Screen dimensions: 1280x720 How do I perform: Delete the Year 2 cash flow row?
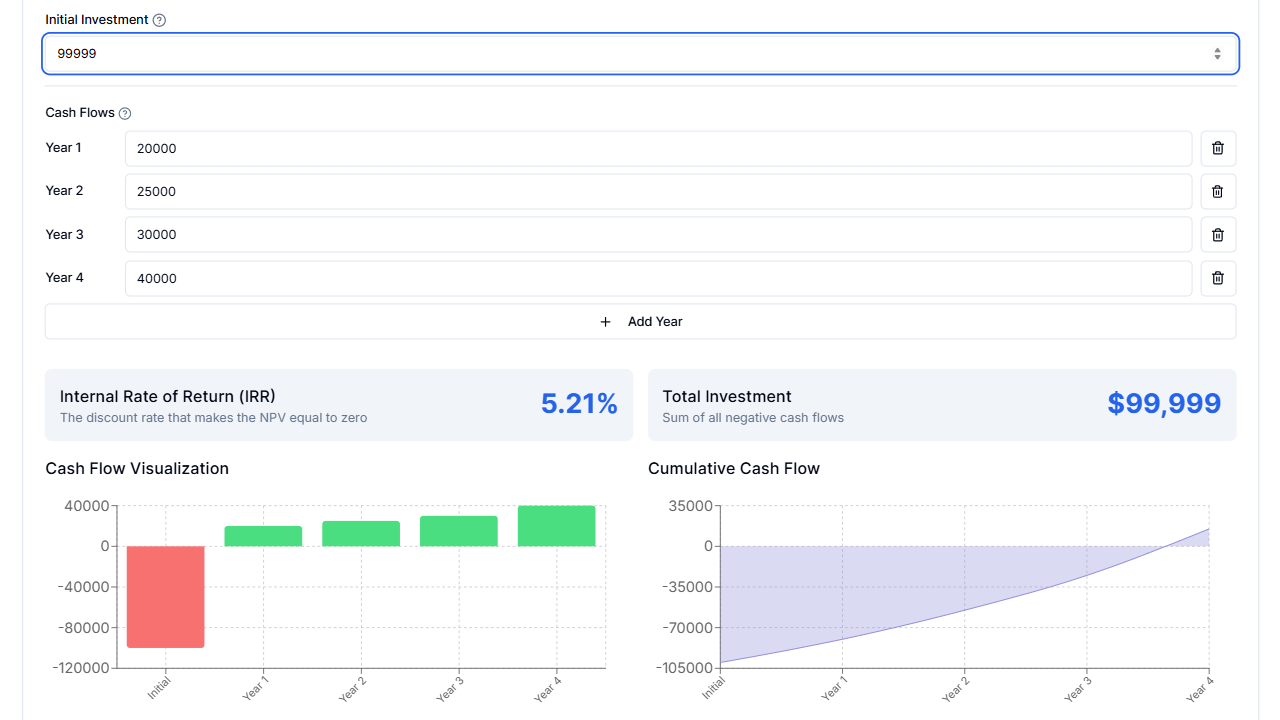click(1217, 191)
